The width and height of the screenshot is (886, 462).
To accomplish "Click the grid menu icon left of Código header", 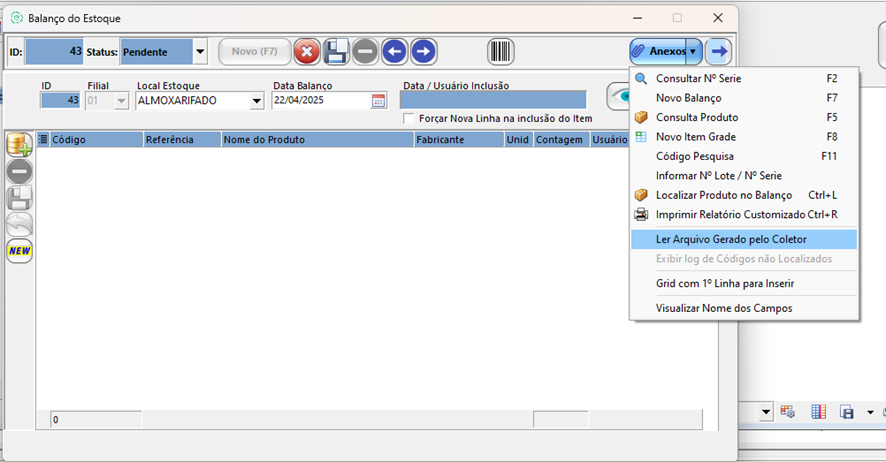I will (43, 140).
